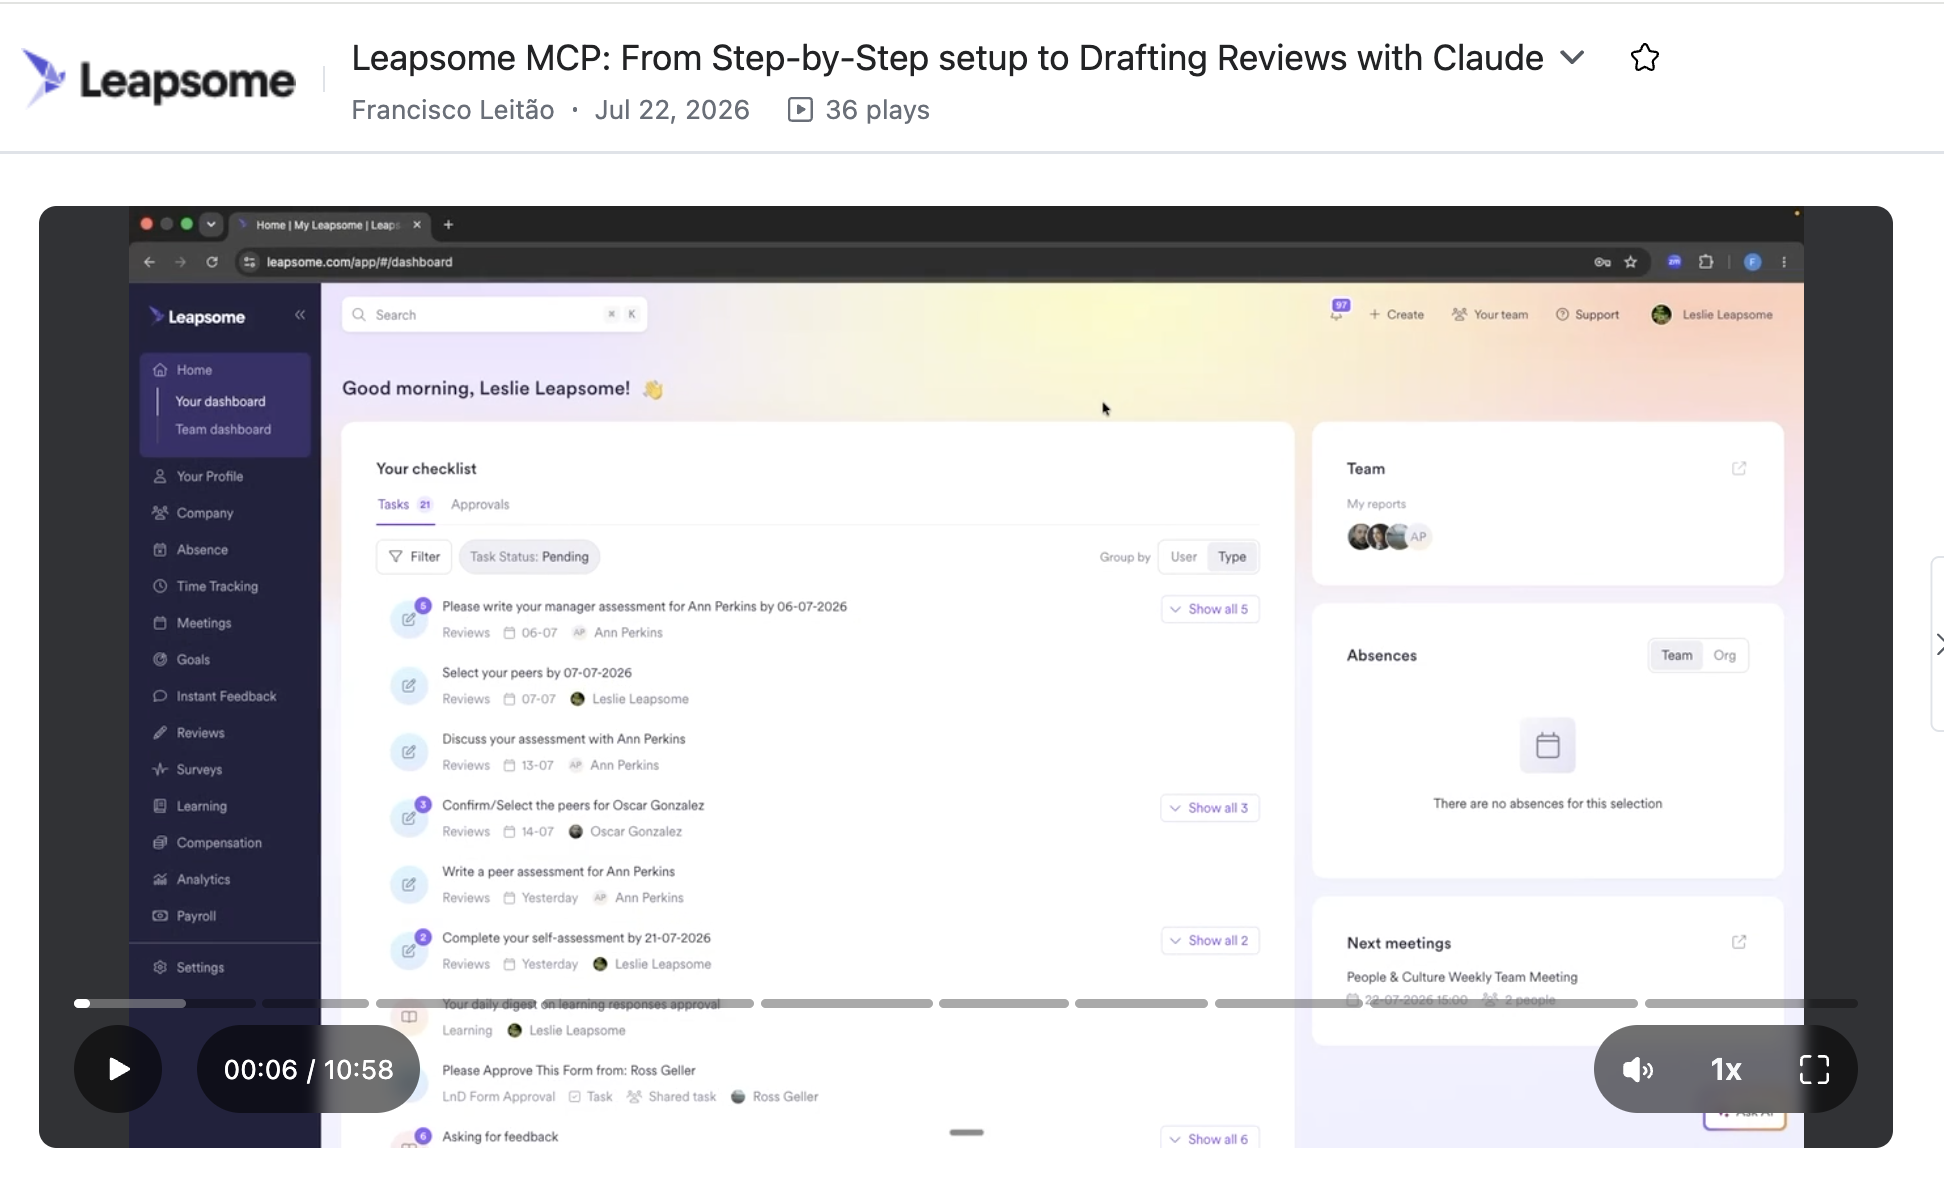The width and height of the screenshot is (1944, 1188).
Task: Open Goals in sidebar
Action: pos(193,660)
